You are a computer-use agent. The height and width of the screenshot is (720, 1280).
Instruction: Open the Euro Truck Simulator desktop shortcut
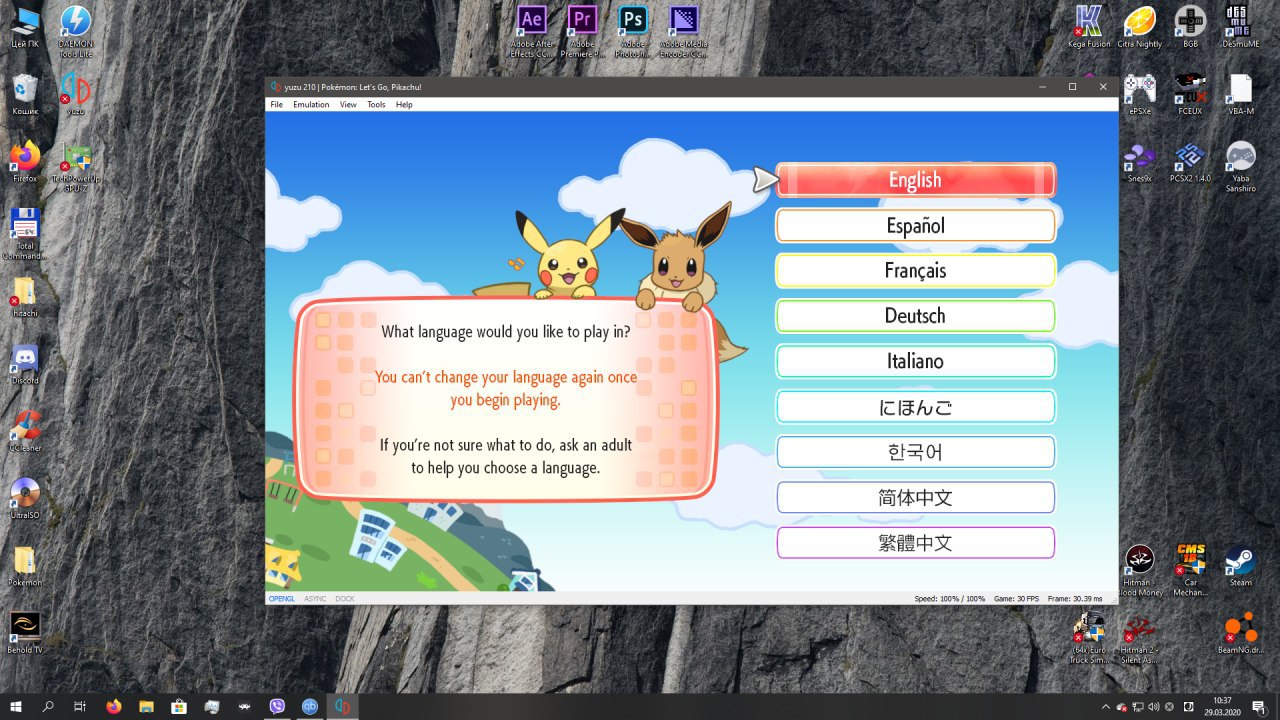(1089, 637)
